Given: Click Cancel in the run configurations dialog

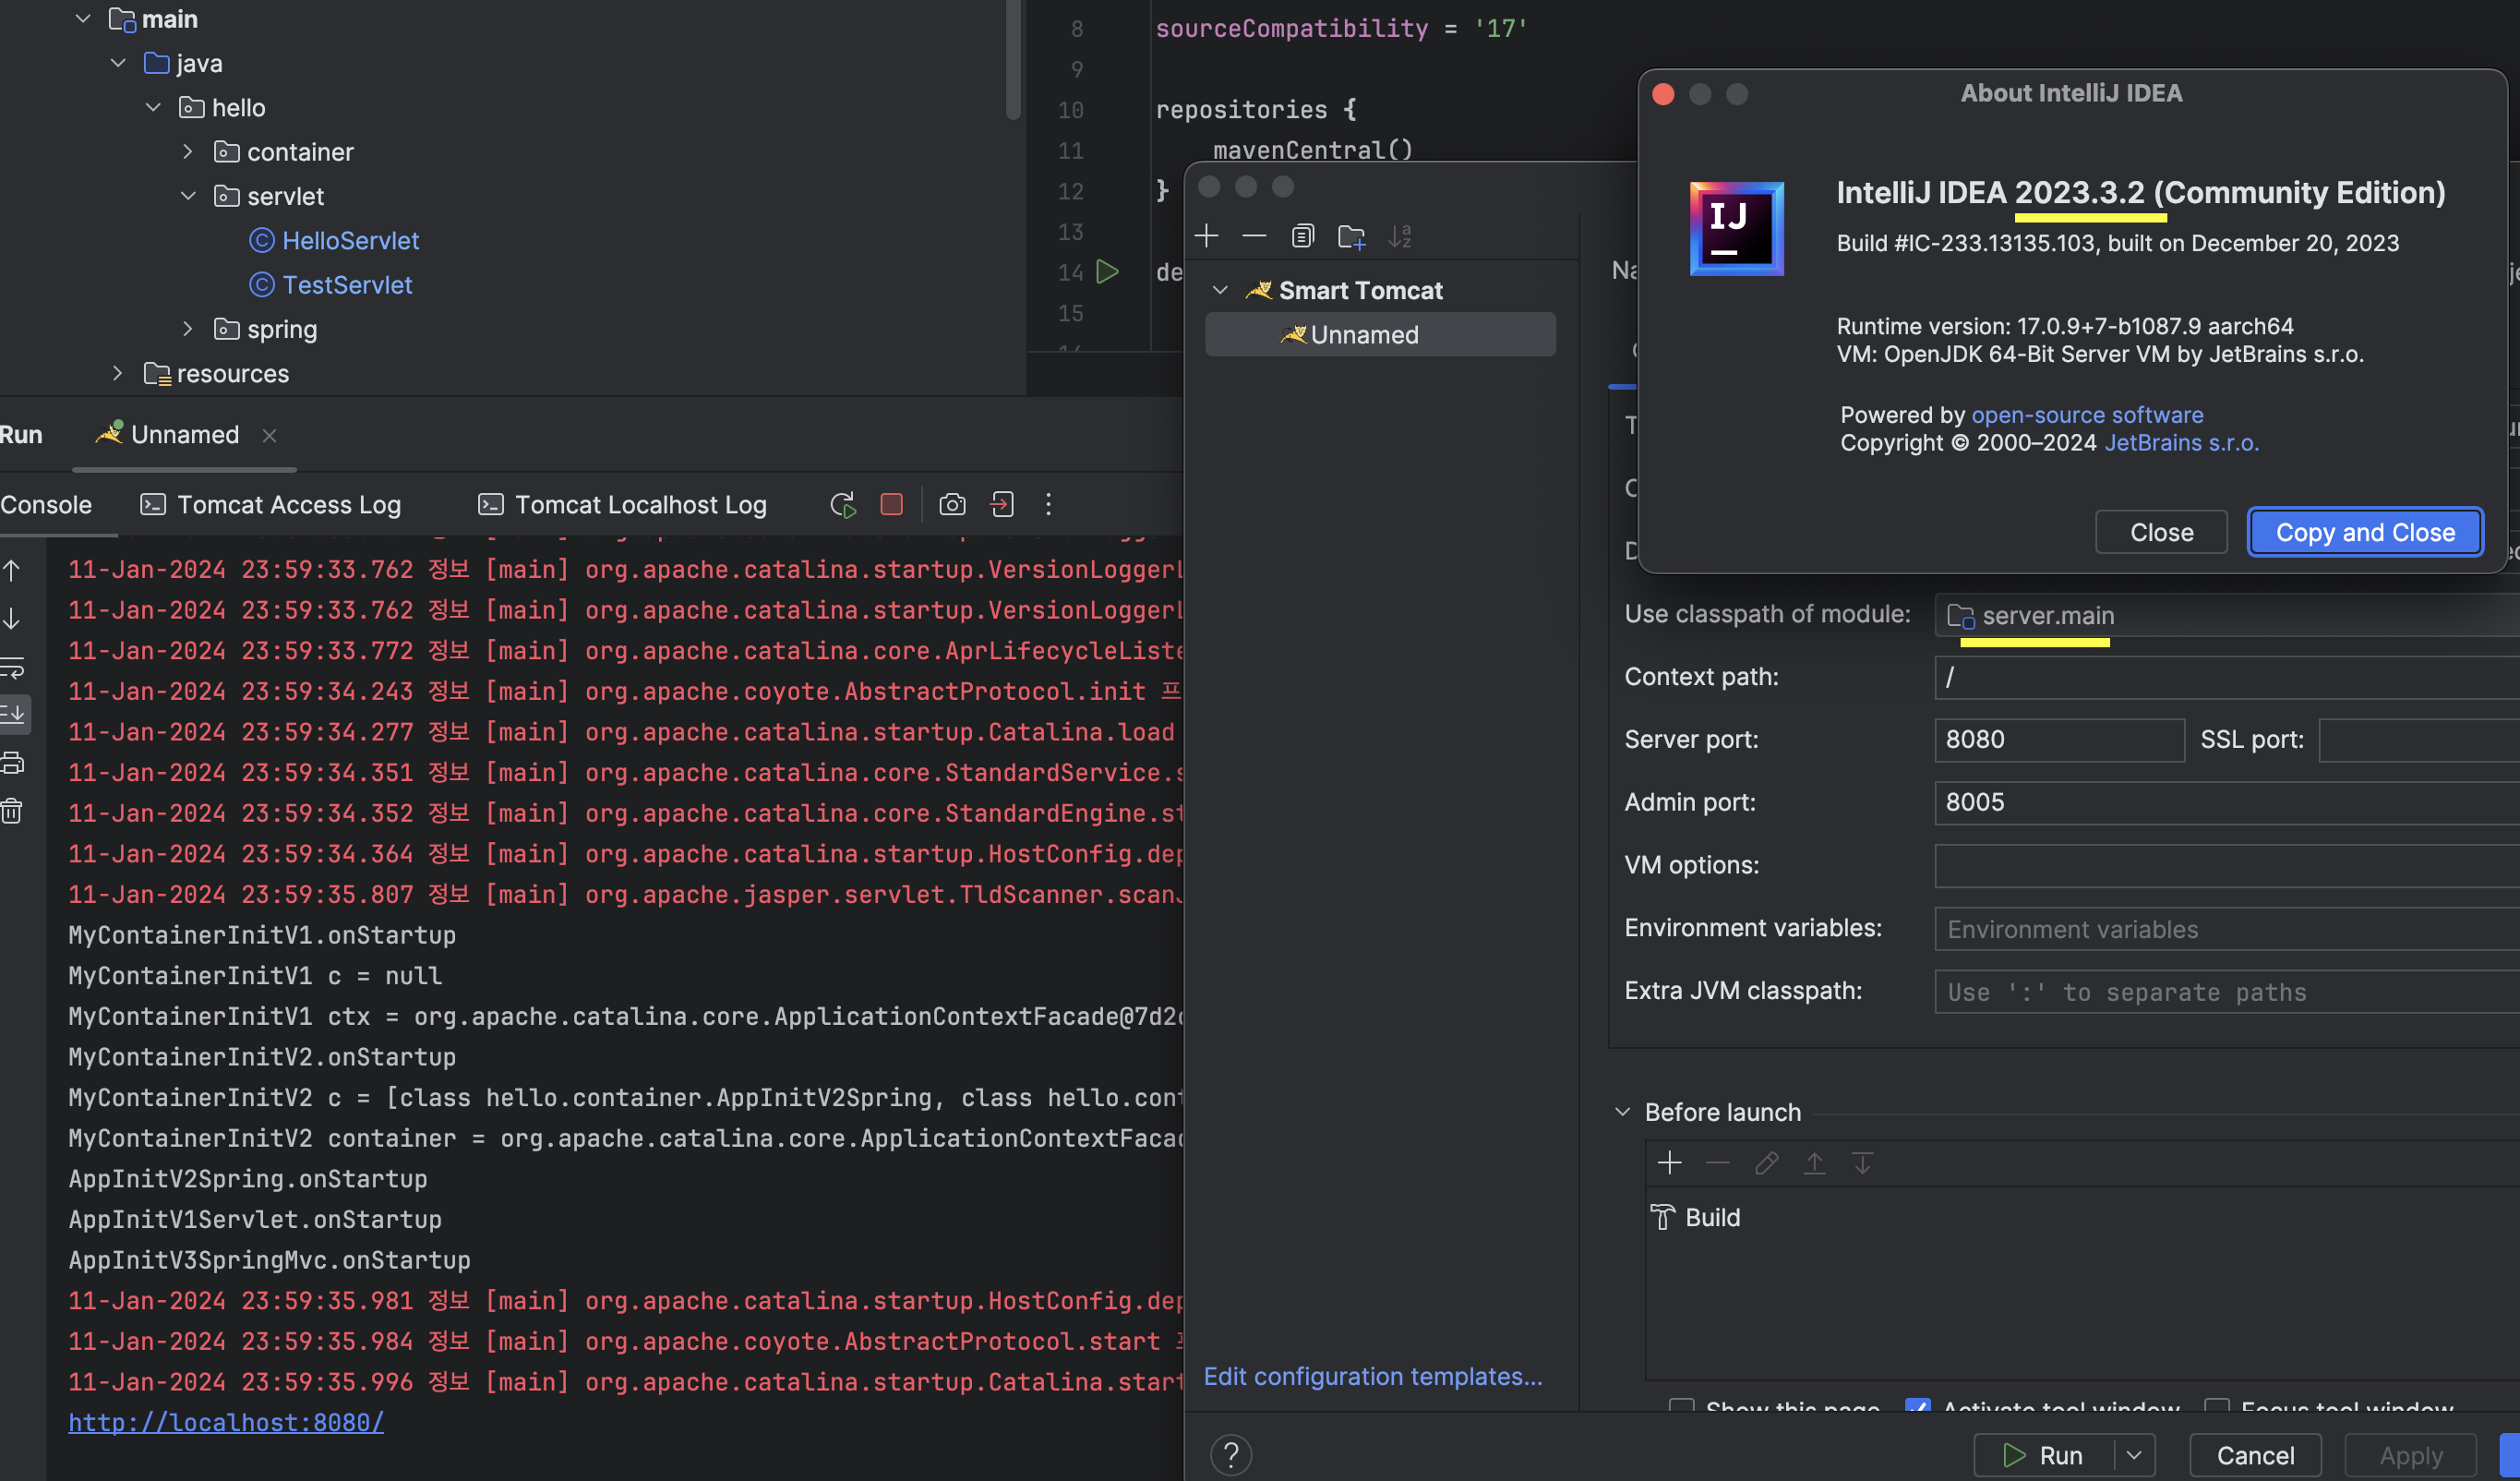Looking at the screenshot, I should click(2255, 1455).
